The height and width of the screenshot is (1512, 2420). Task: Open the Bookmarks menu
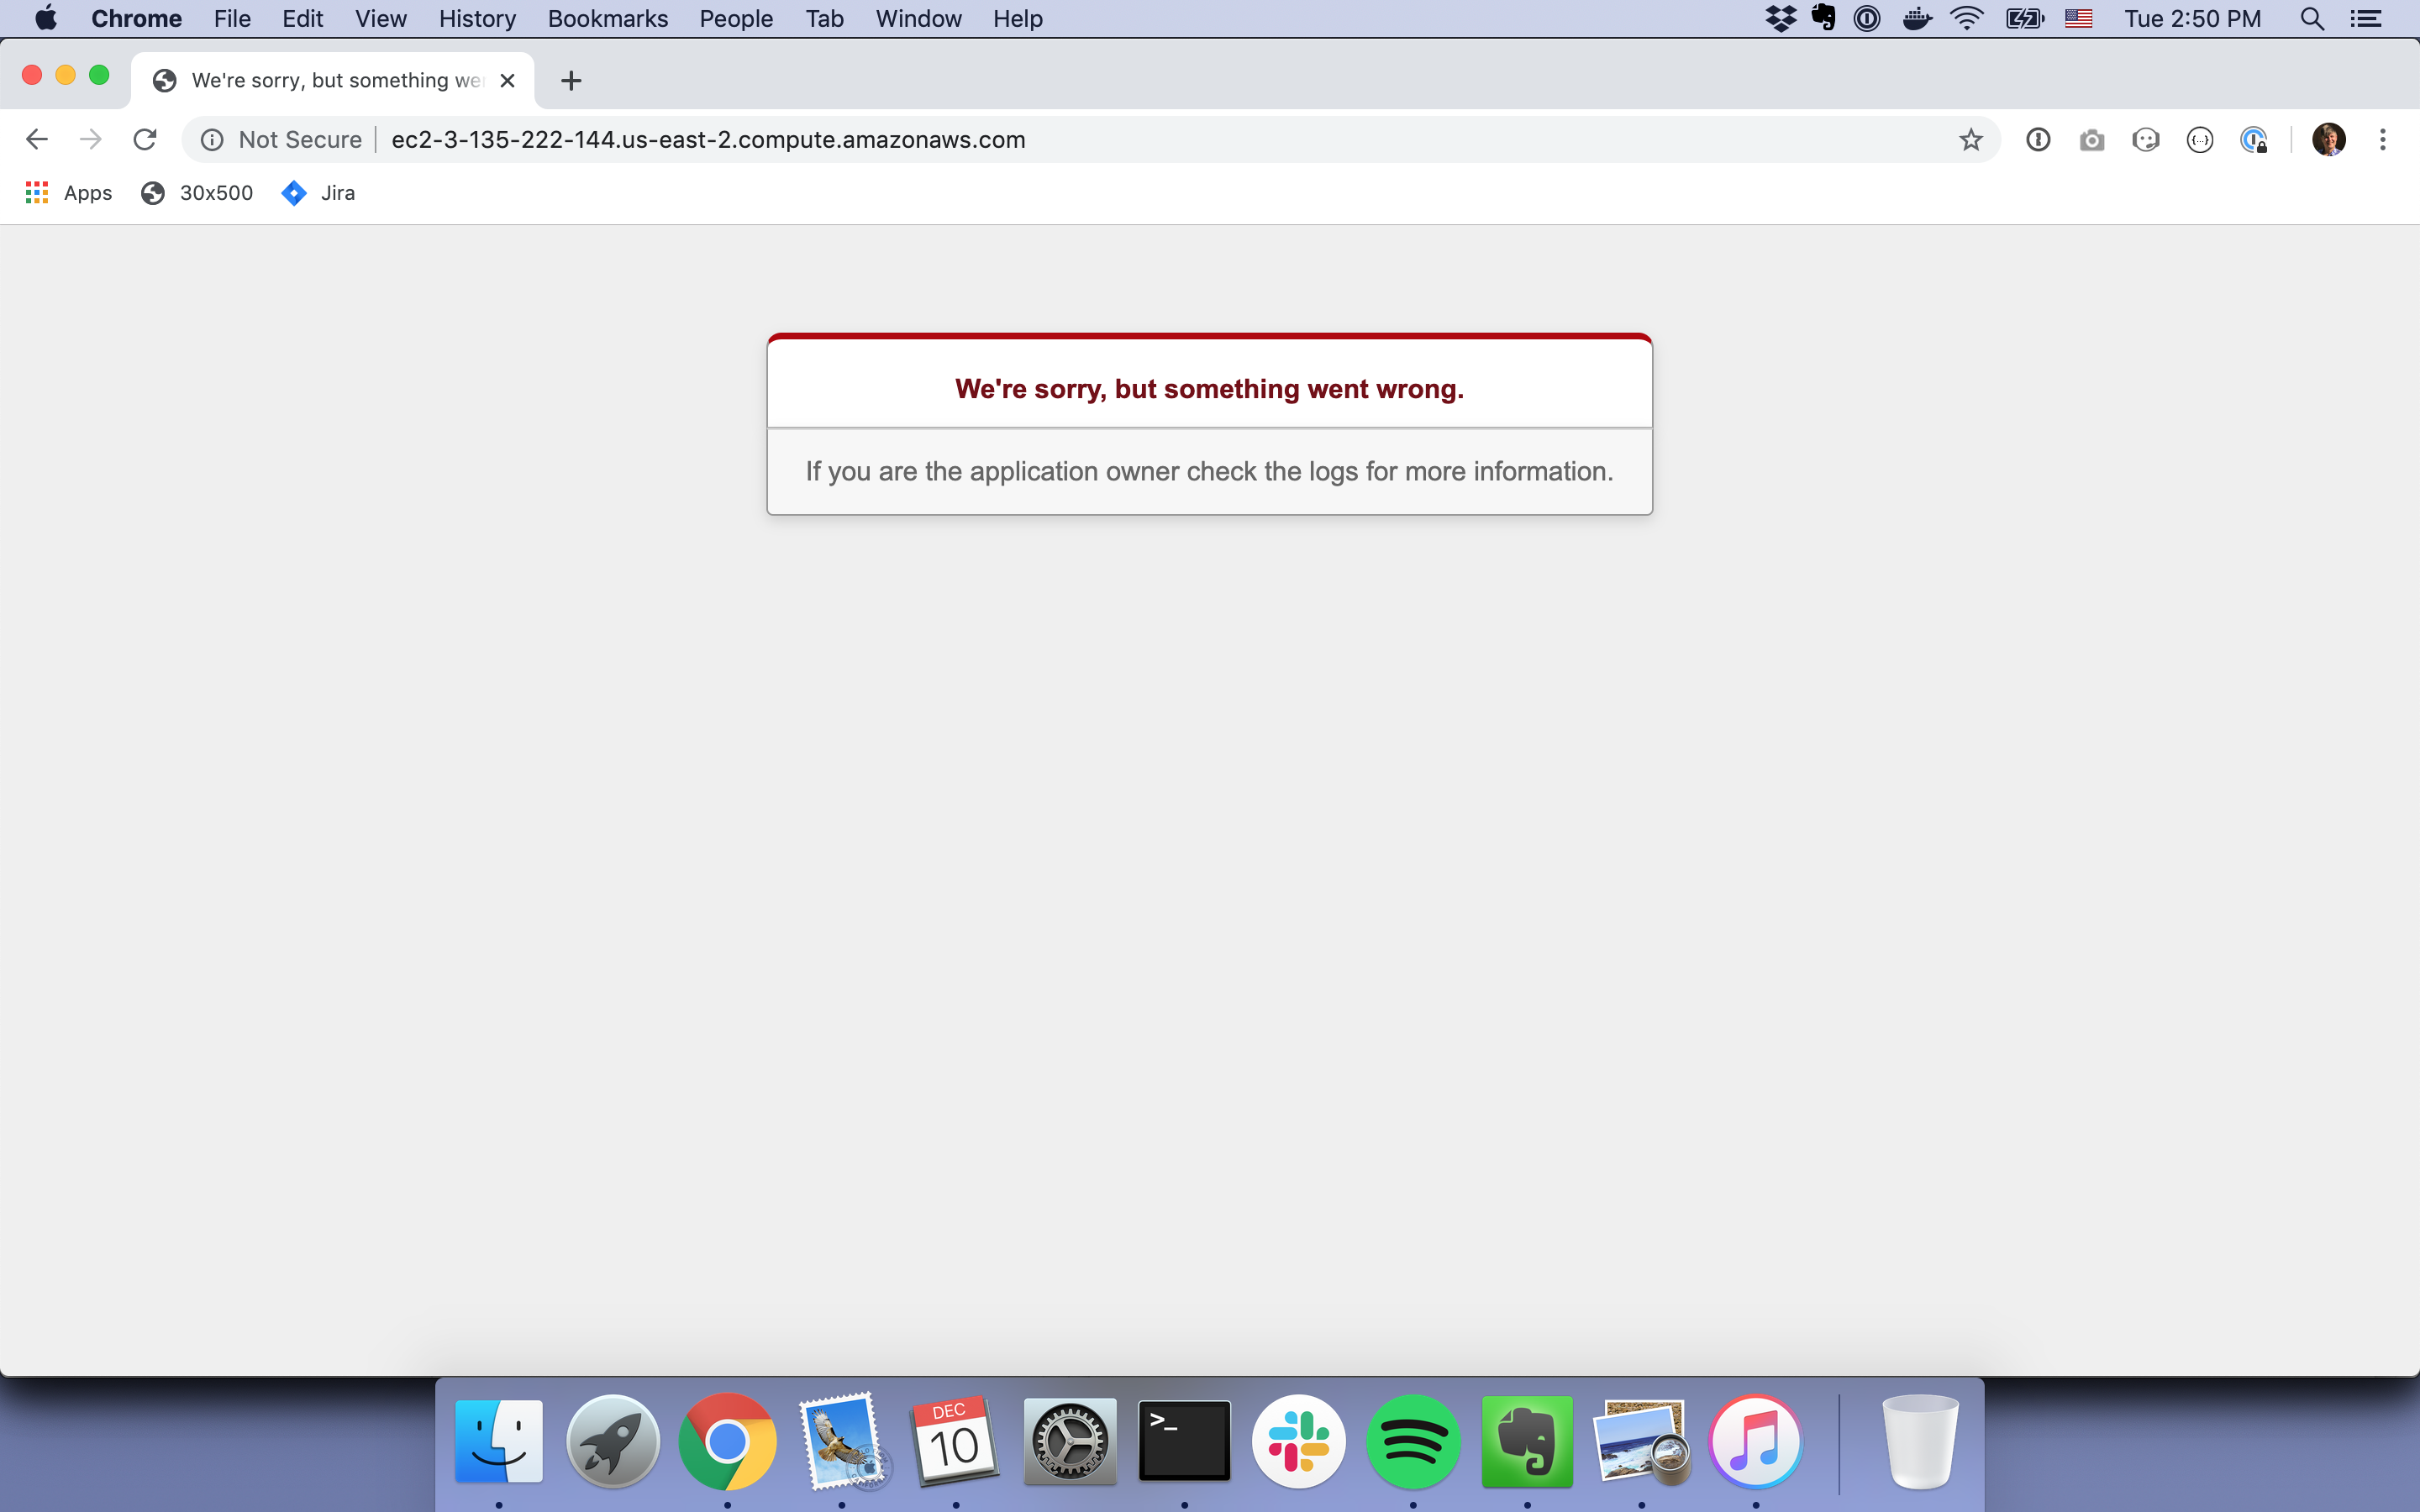pos(607,19)
